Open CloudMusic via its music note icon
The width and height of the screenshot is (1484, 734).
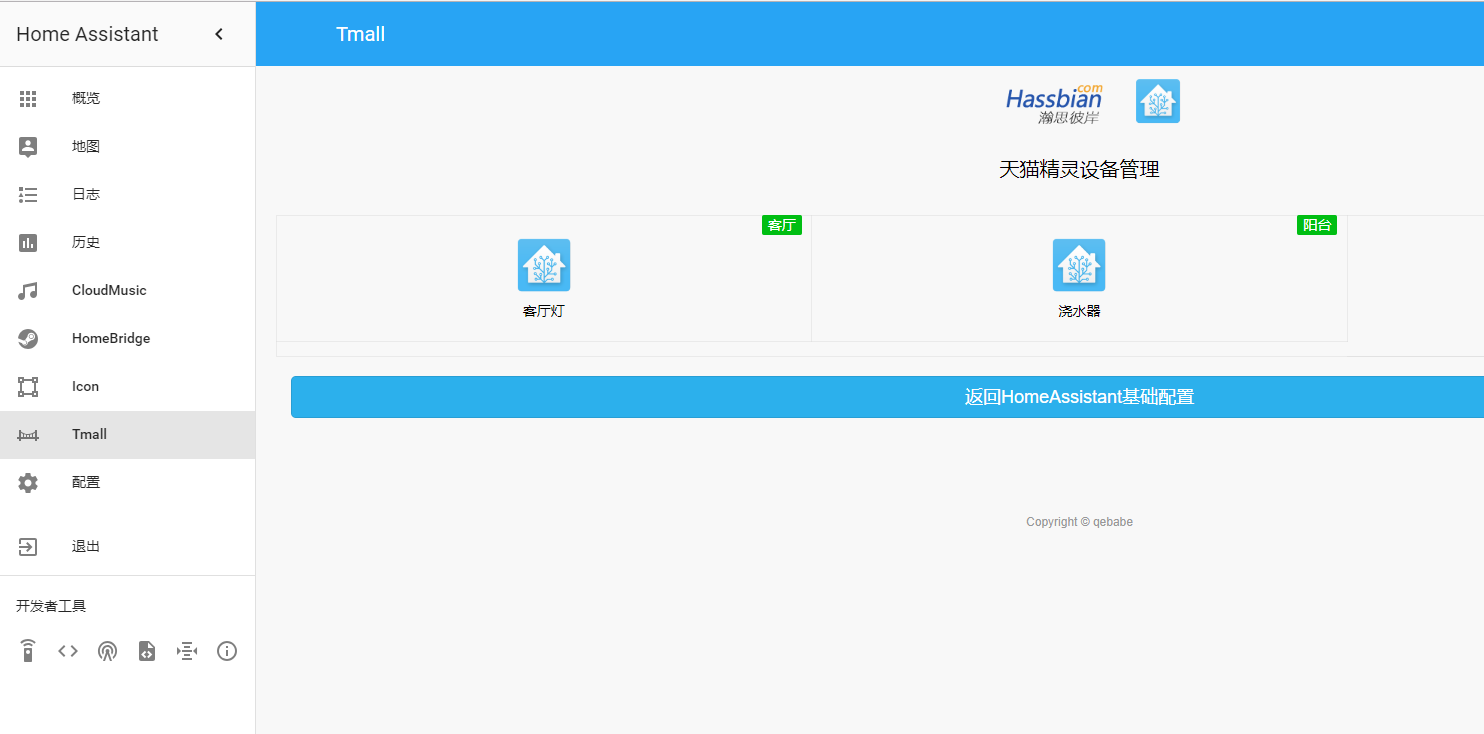coord(28,290)
